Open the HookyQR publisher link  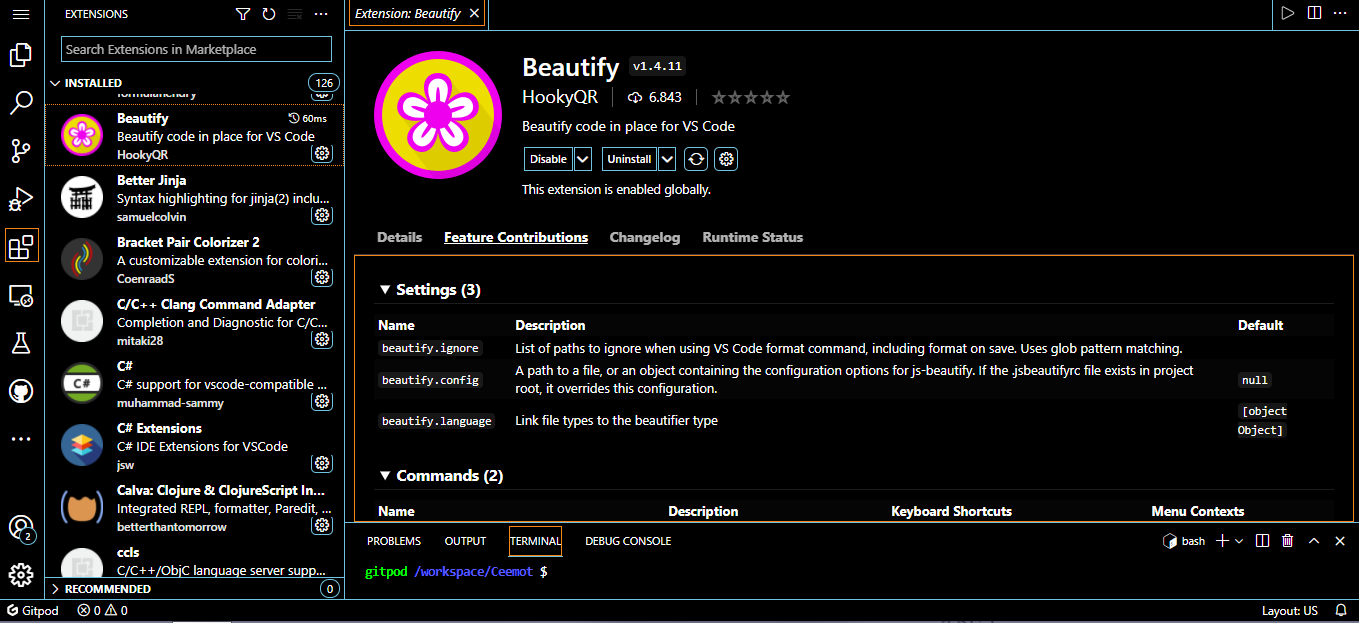[560, 97]
